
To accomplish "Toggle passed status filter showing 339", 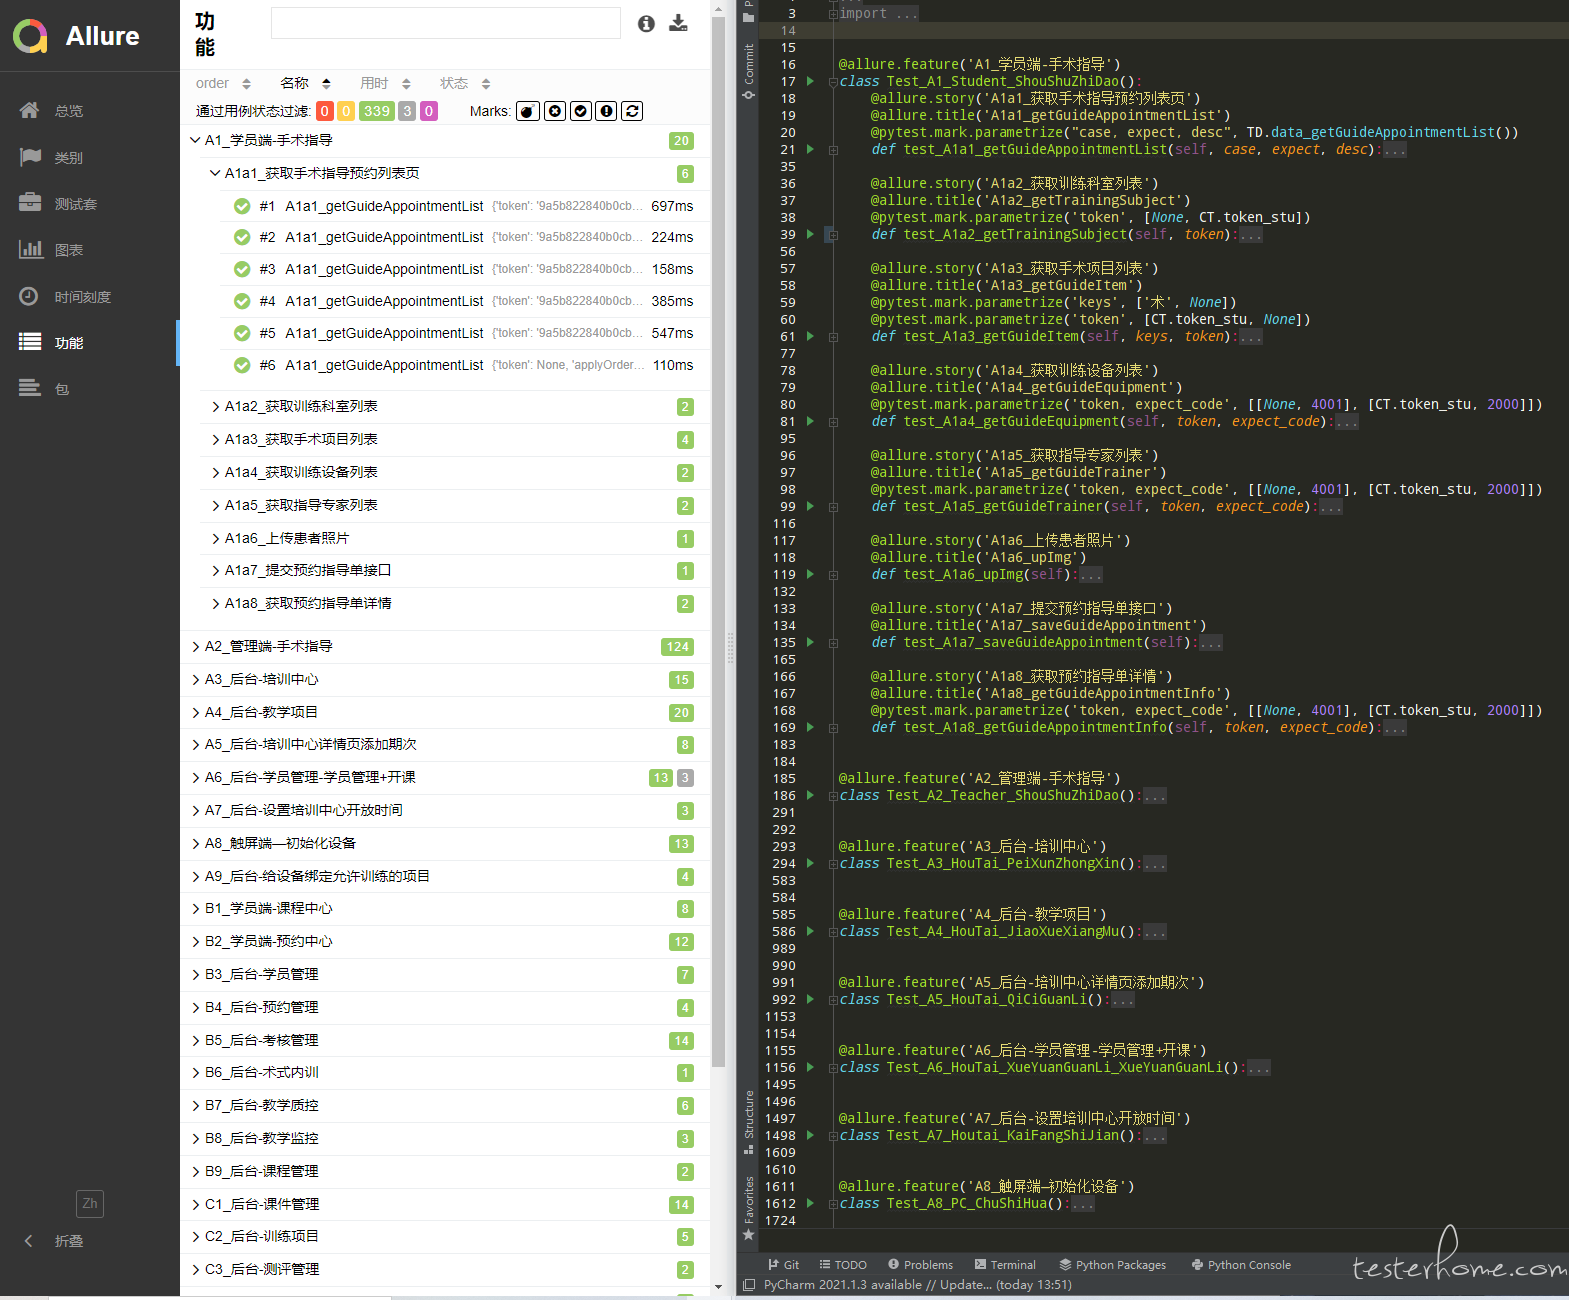I will (x=377, y=111).
